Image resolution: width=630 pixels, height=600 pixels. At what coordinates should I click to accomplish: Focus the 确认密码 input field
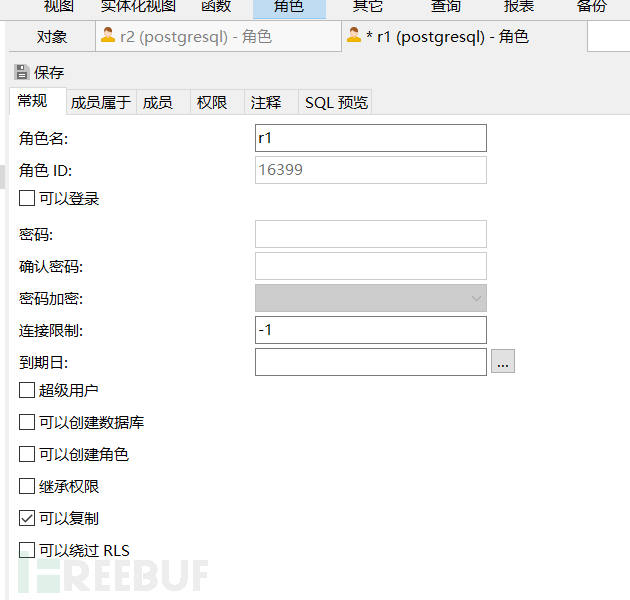click(371, 266)
